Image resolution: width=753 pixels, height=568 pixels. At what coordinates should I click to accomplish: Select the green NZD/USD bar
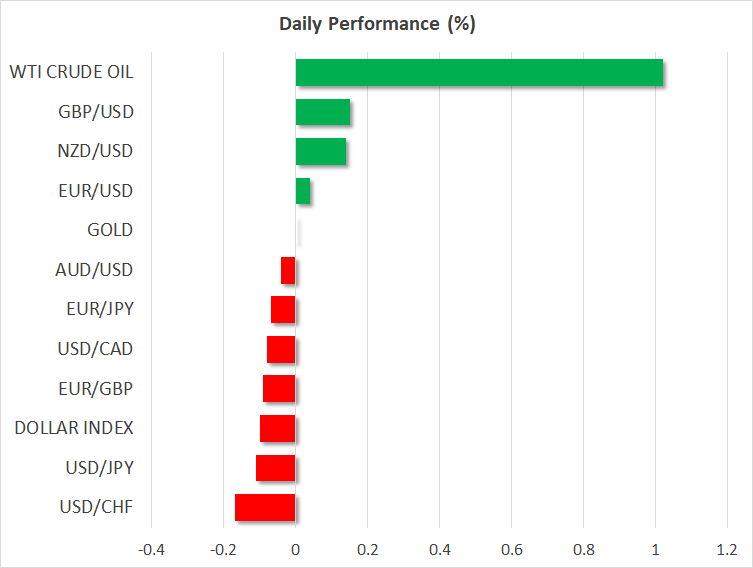[321, 152]
